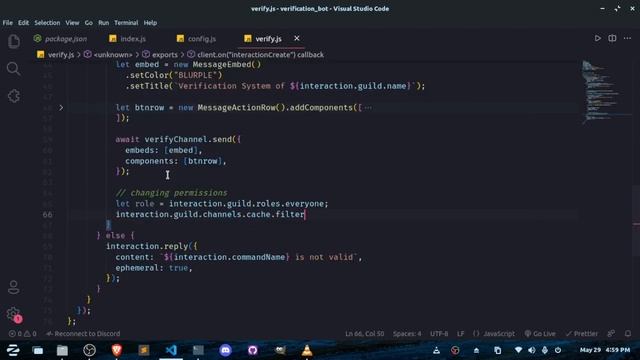Click the Prettier status item
Viewport: 640px width, 360px height.
tap(582, 334)
